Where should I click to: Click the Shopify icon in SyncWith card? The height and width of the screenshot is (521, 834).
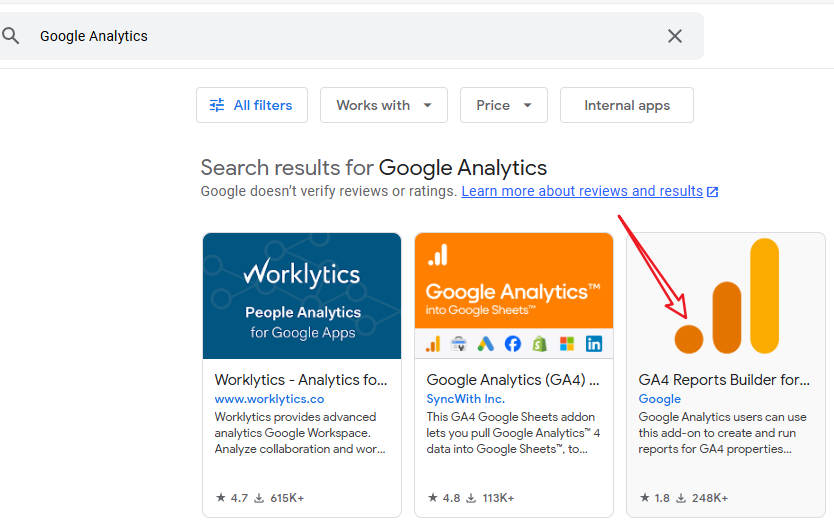click(540, 344)
